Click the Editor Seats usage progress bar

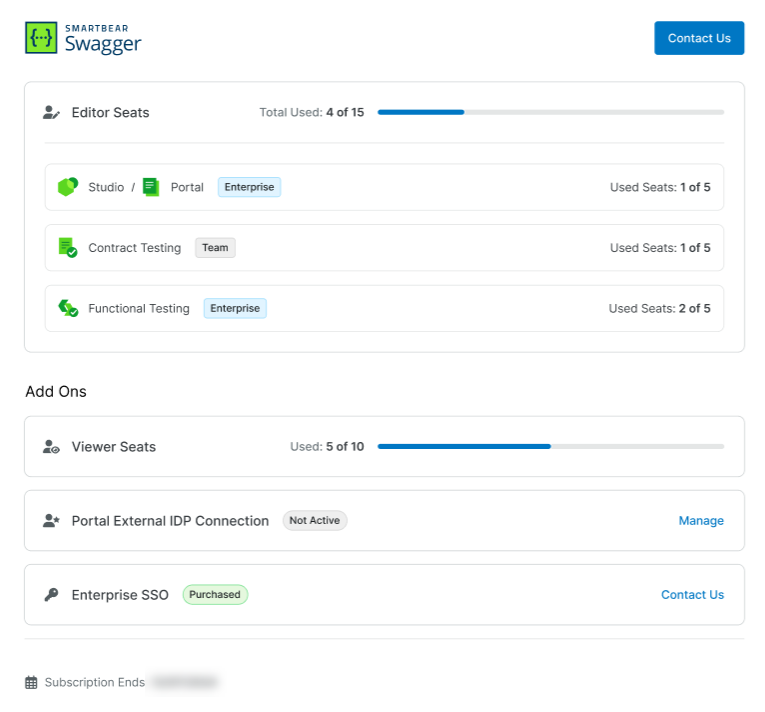[x=551, y=112]
